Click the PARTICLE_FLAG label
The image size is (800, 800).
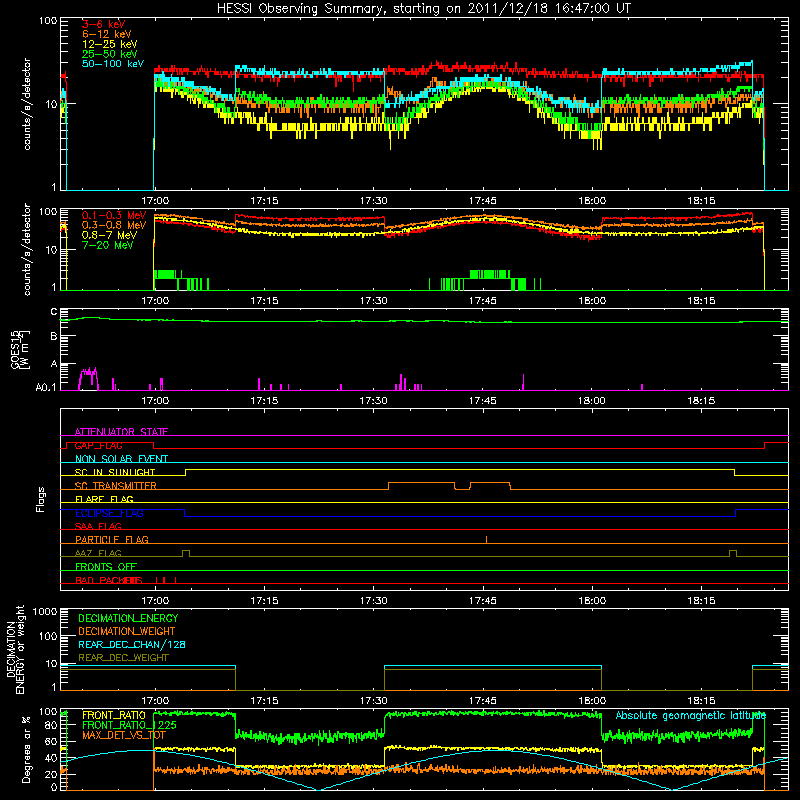click(112, 540)
